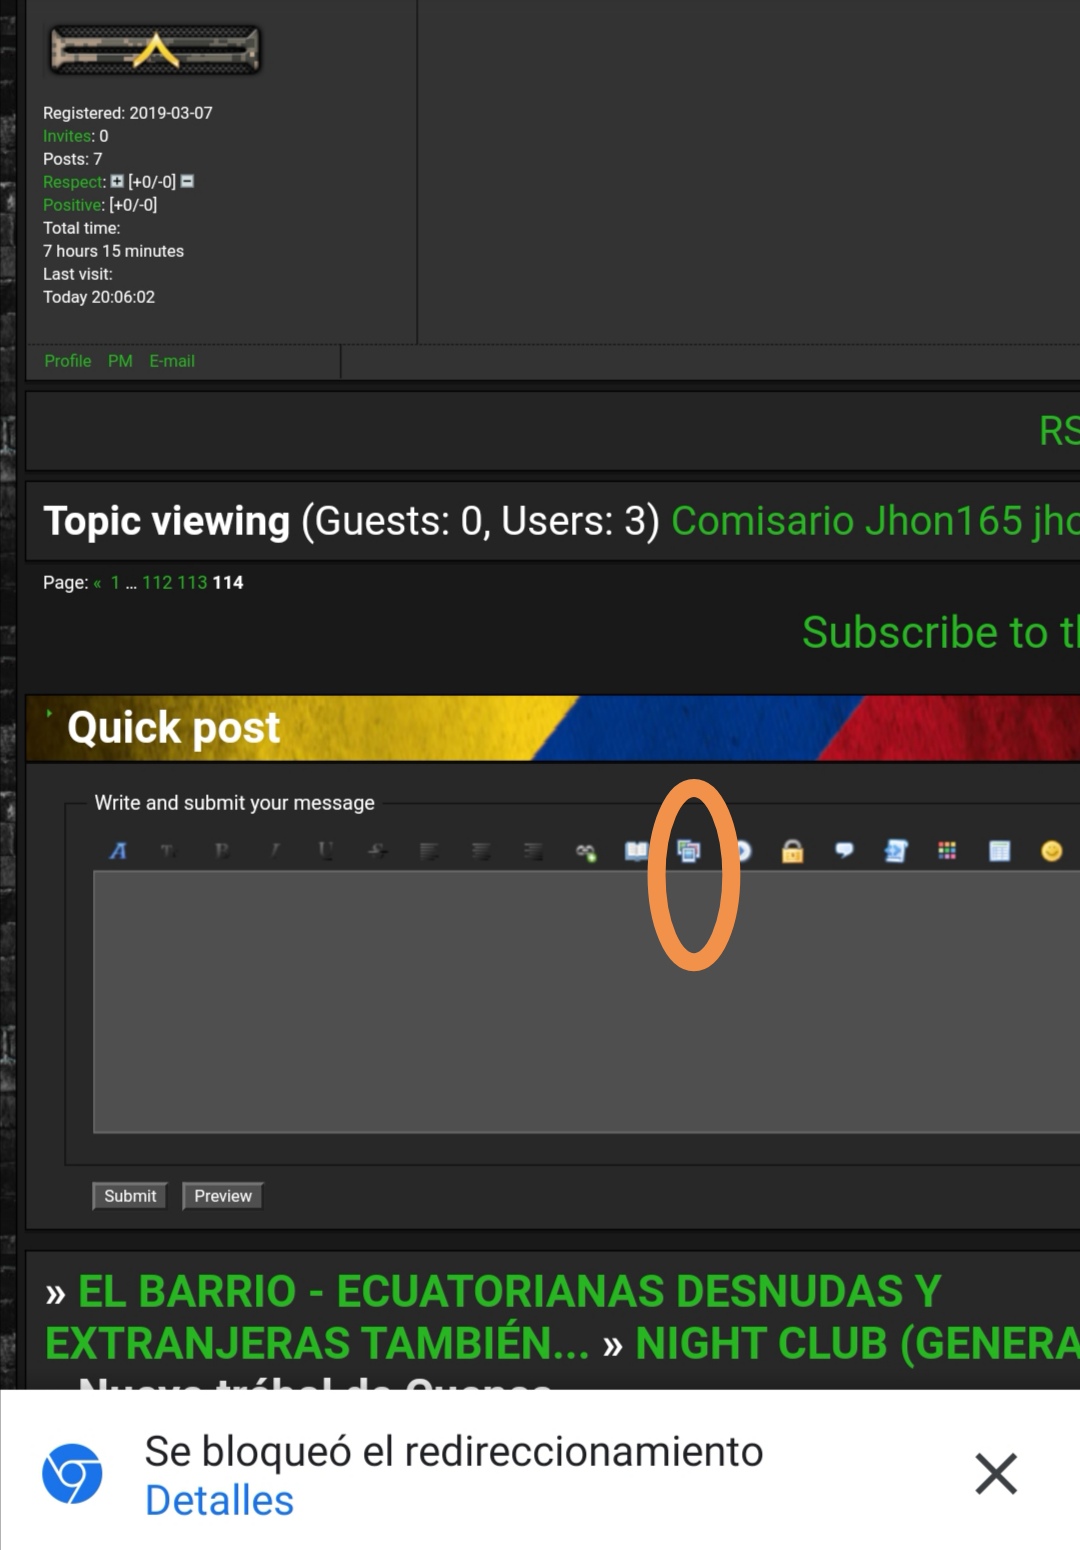Image resolution: width=1080 pixels, height=1550 pixels.
Task: Open Detalles in redirect blocked notice
Action: pos(219,1500)
